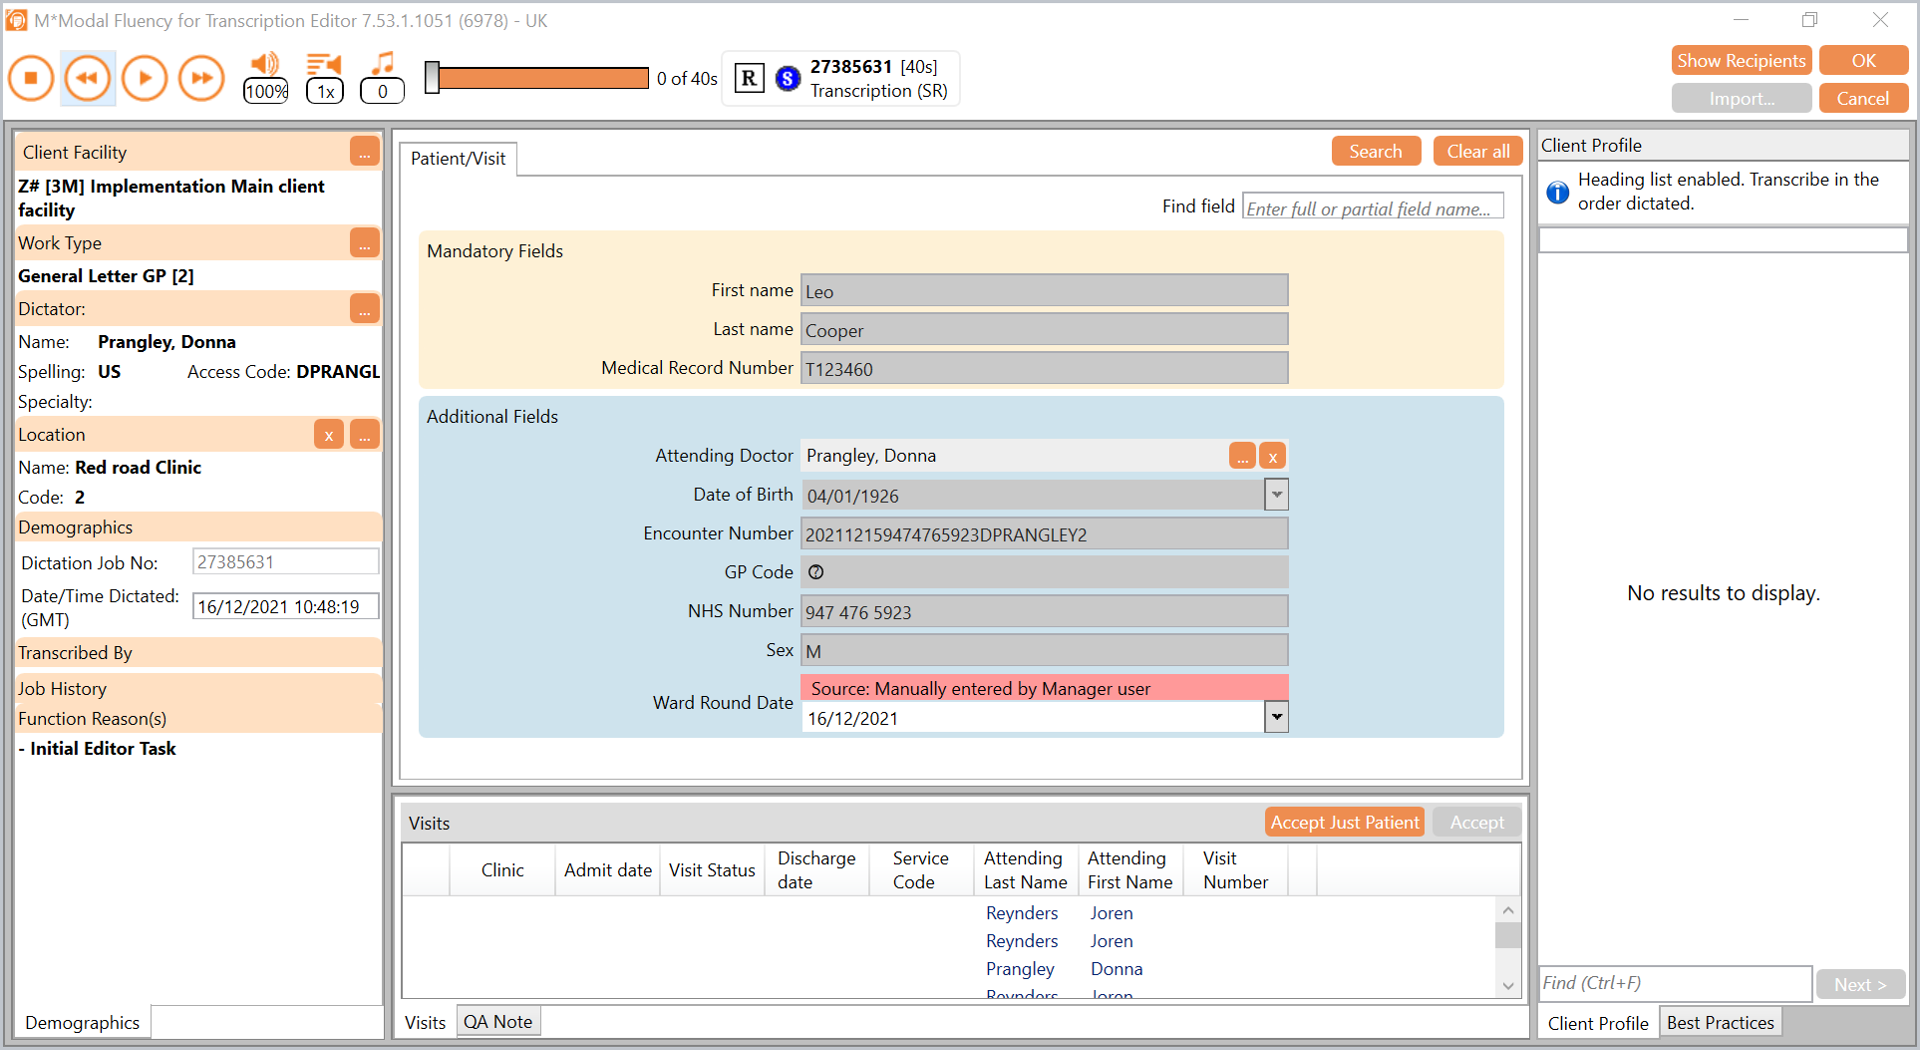The width and height of the screenshot is (1920, 1050).
Task: Click Accept Just Patient button
Action: tap(1344, 822)
